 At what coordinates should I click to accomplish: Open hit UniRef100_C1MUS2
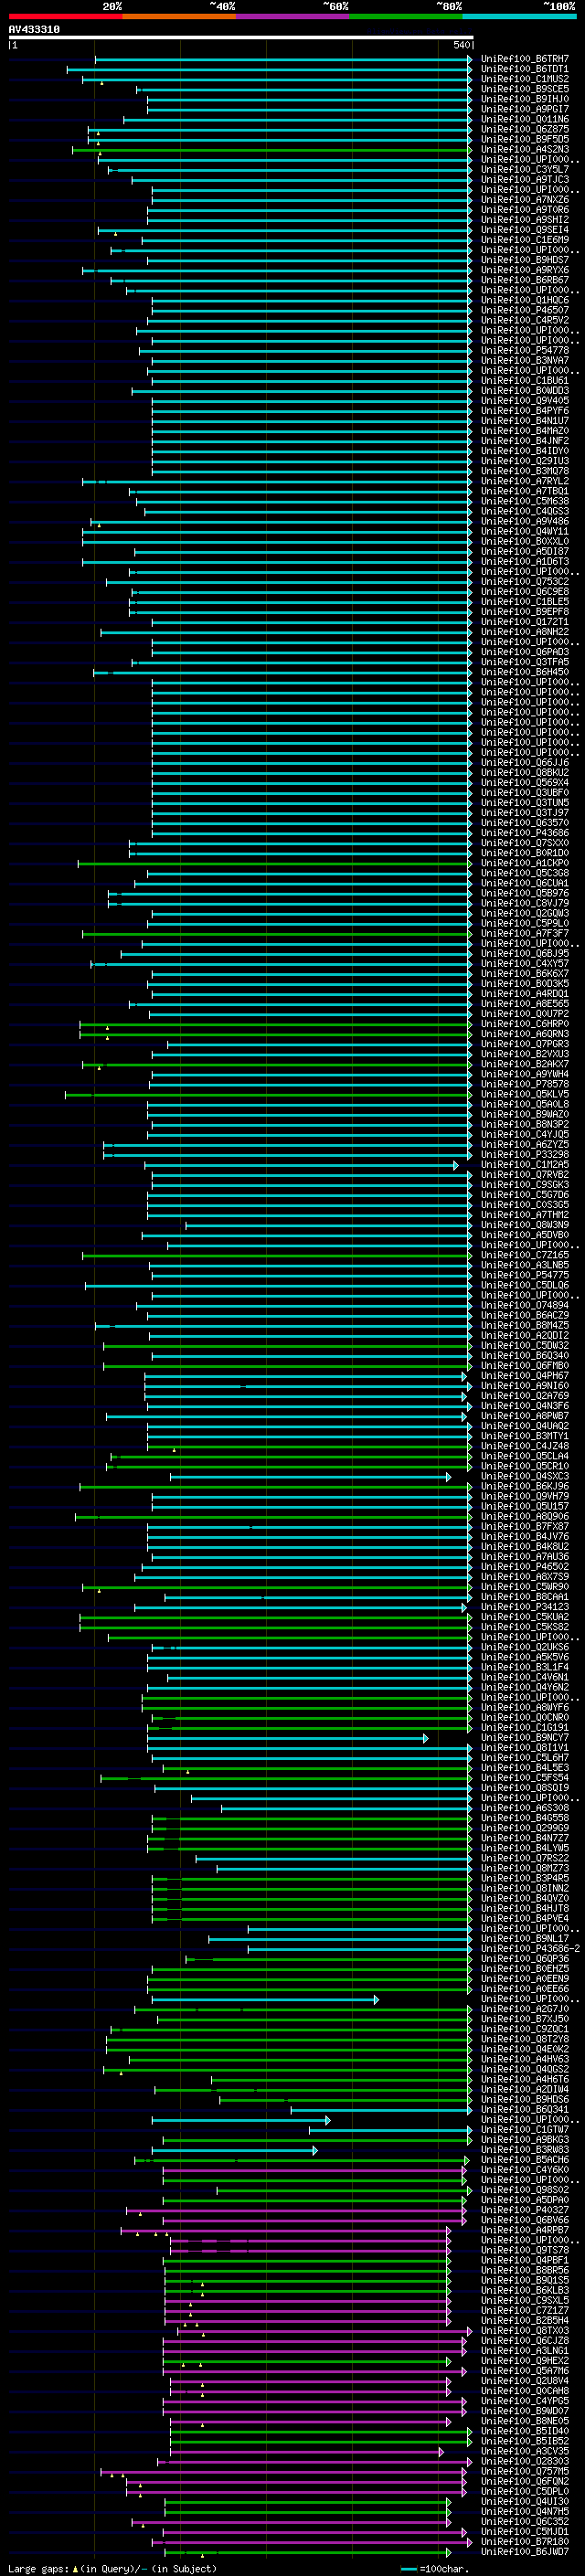coord(525,79)
